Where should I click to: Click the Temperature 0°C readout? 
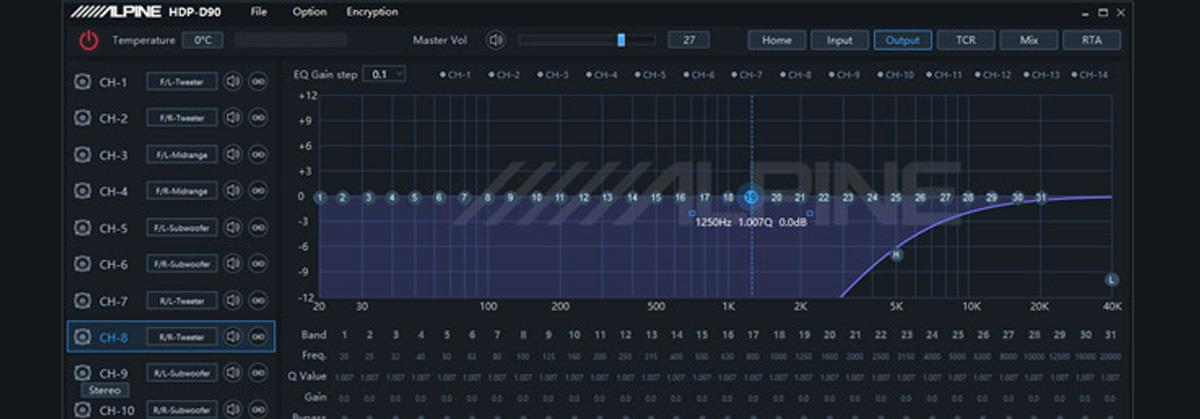point(203,40)
